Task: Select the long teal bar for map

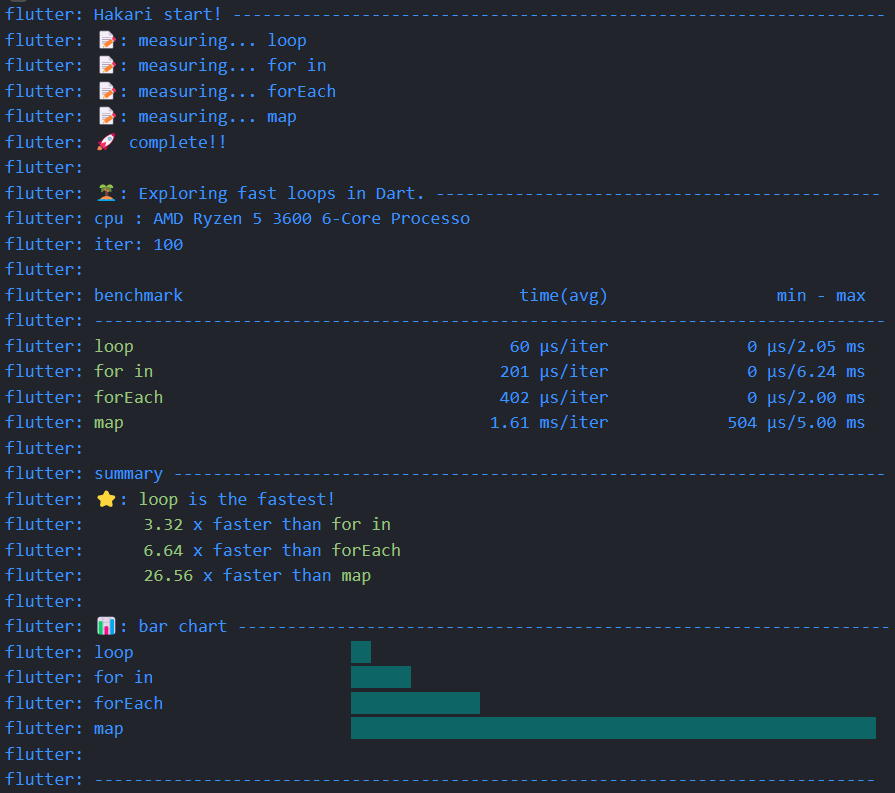Action: click(613, 728)
